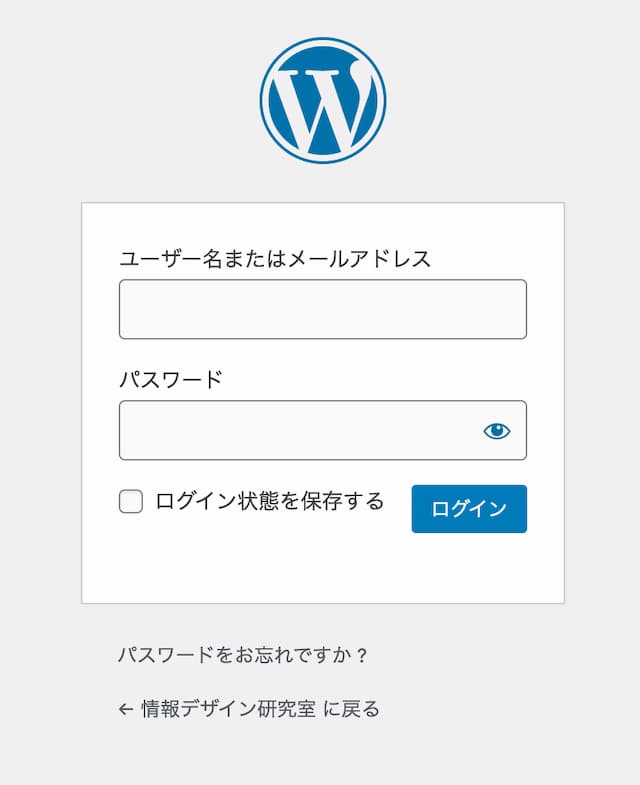This screenshot has height=785, width=640.
Task: Click the ユーザー名またはメールアドレス label text
Action: pos(275,259)
